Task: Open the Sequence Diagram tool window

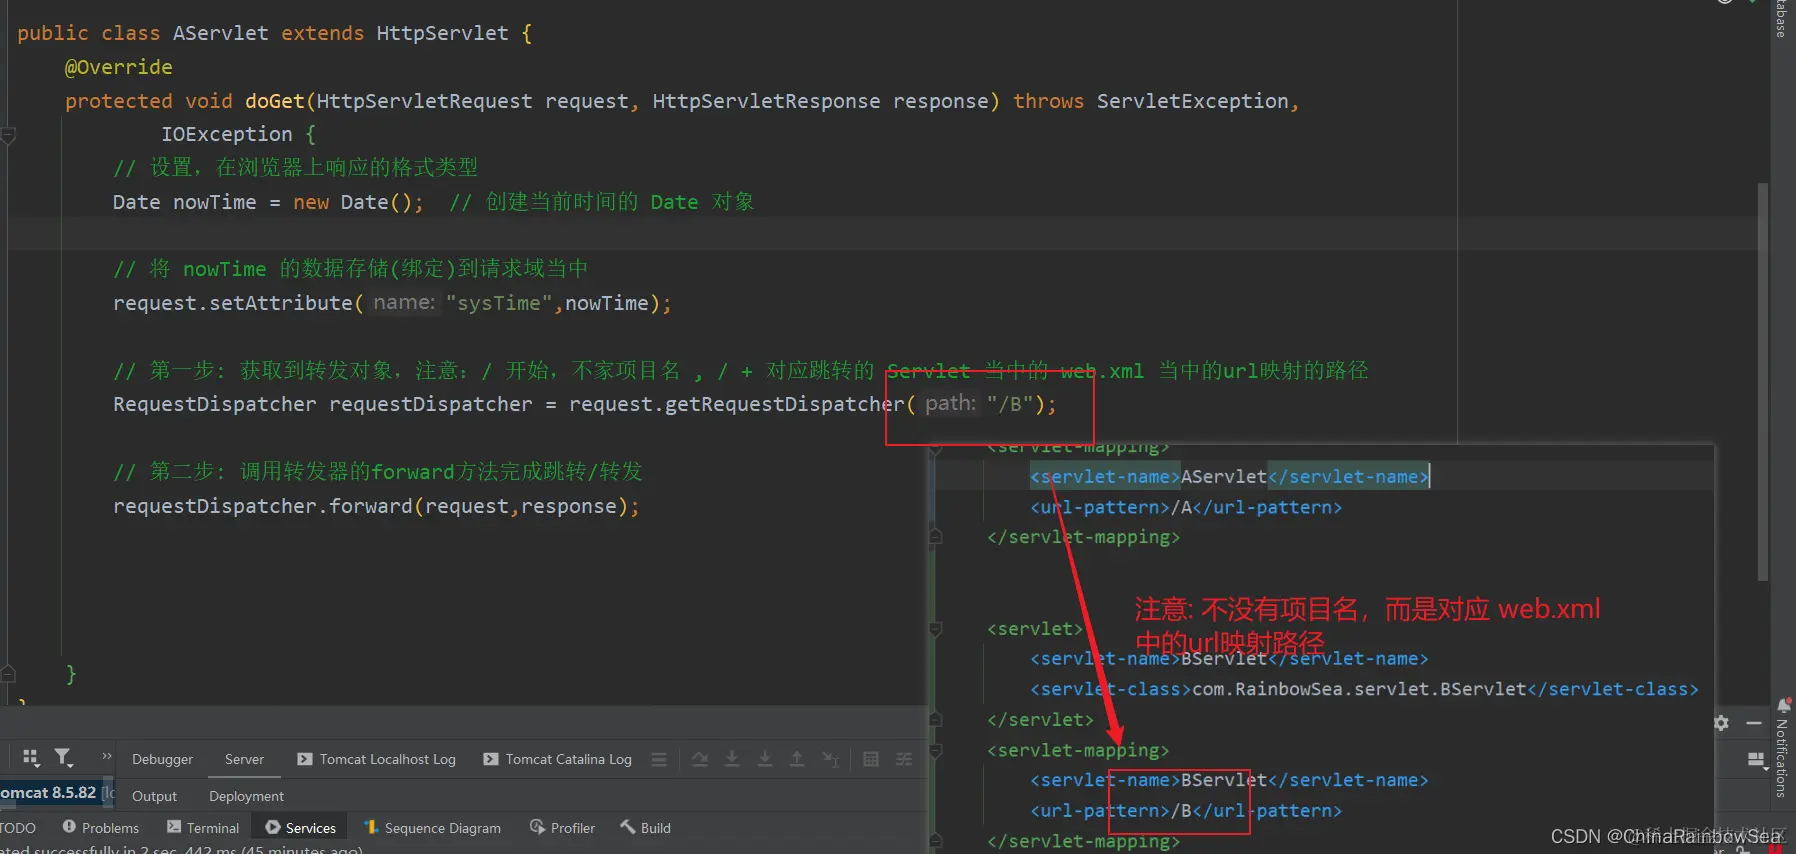Action: [x=432, y=828]
